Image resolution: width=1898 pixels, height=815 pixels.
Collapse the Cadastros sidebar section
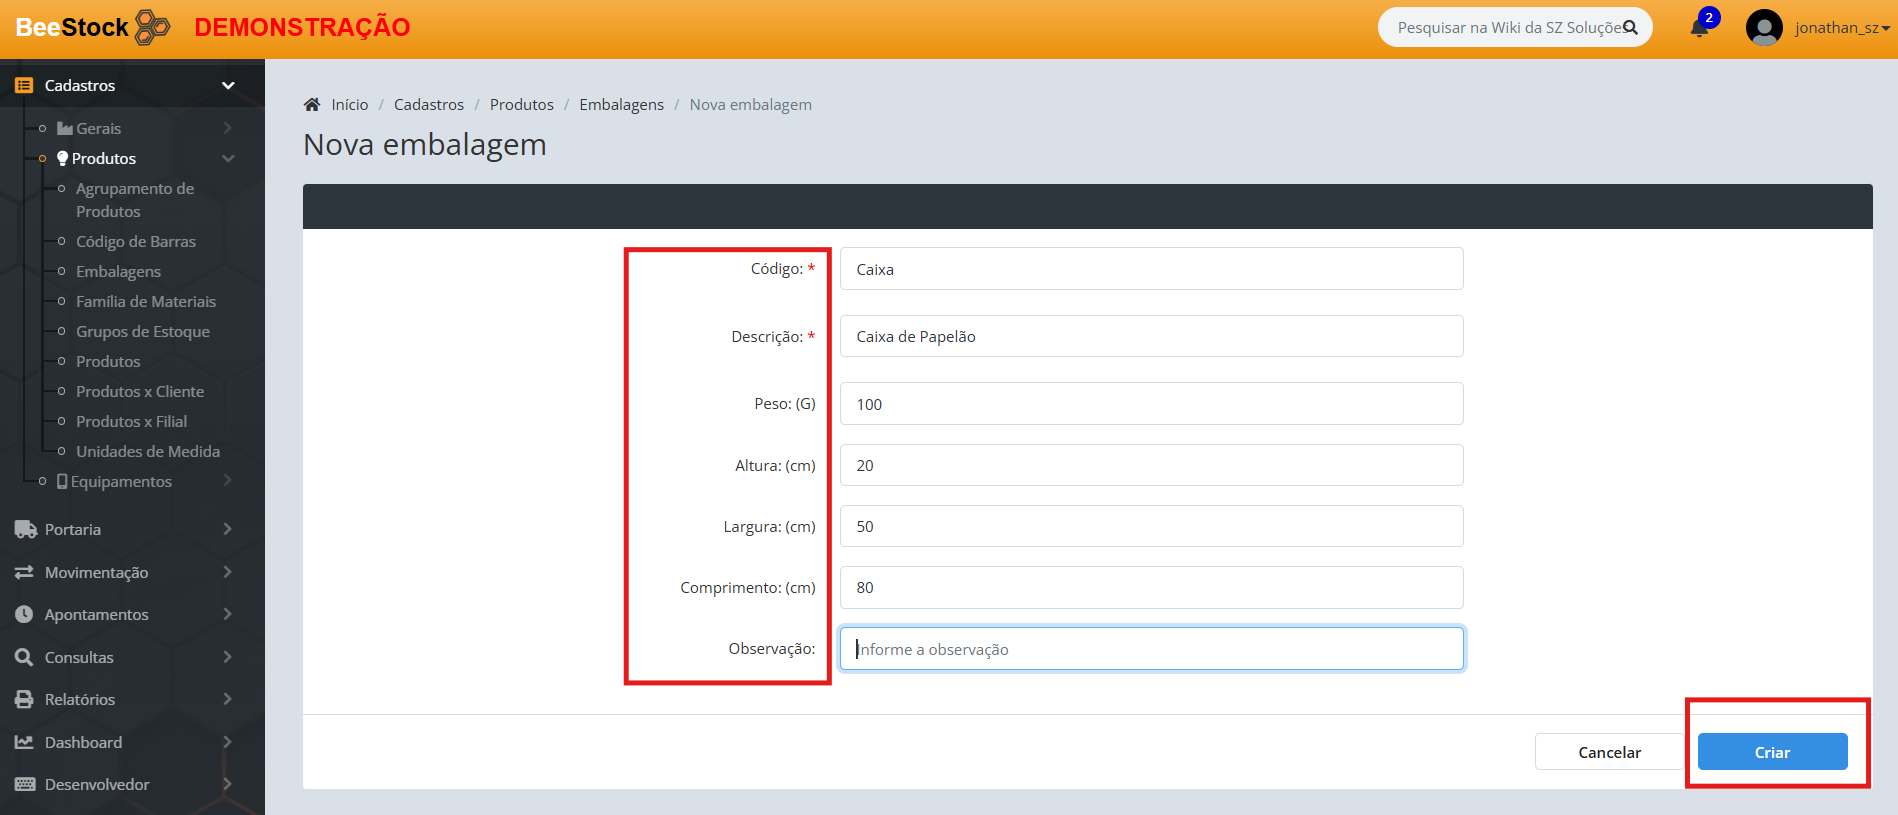tap(228, 86)
